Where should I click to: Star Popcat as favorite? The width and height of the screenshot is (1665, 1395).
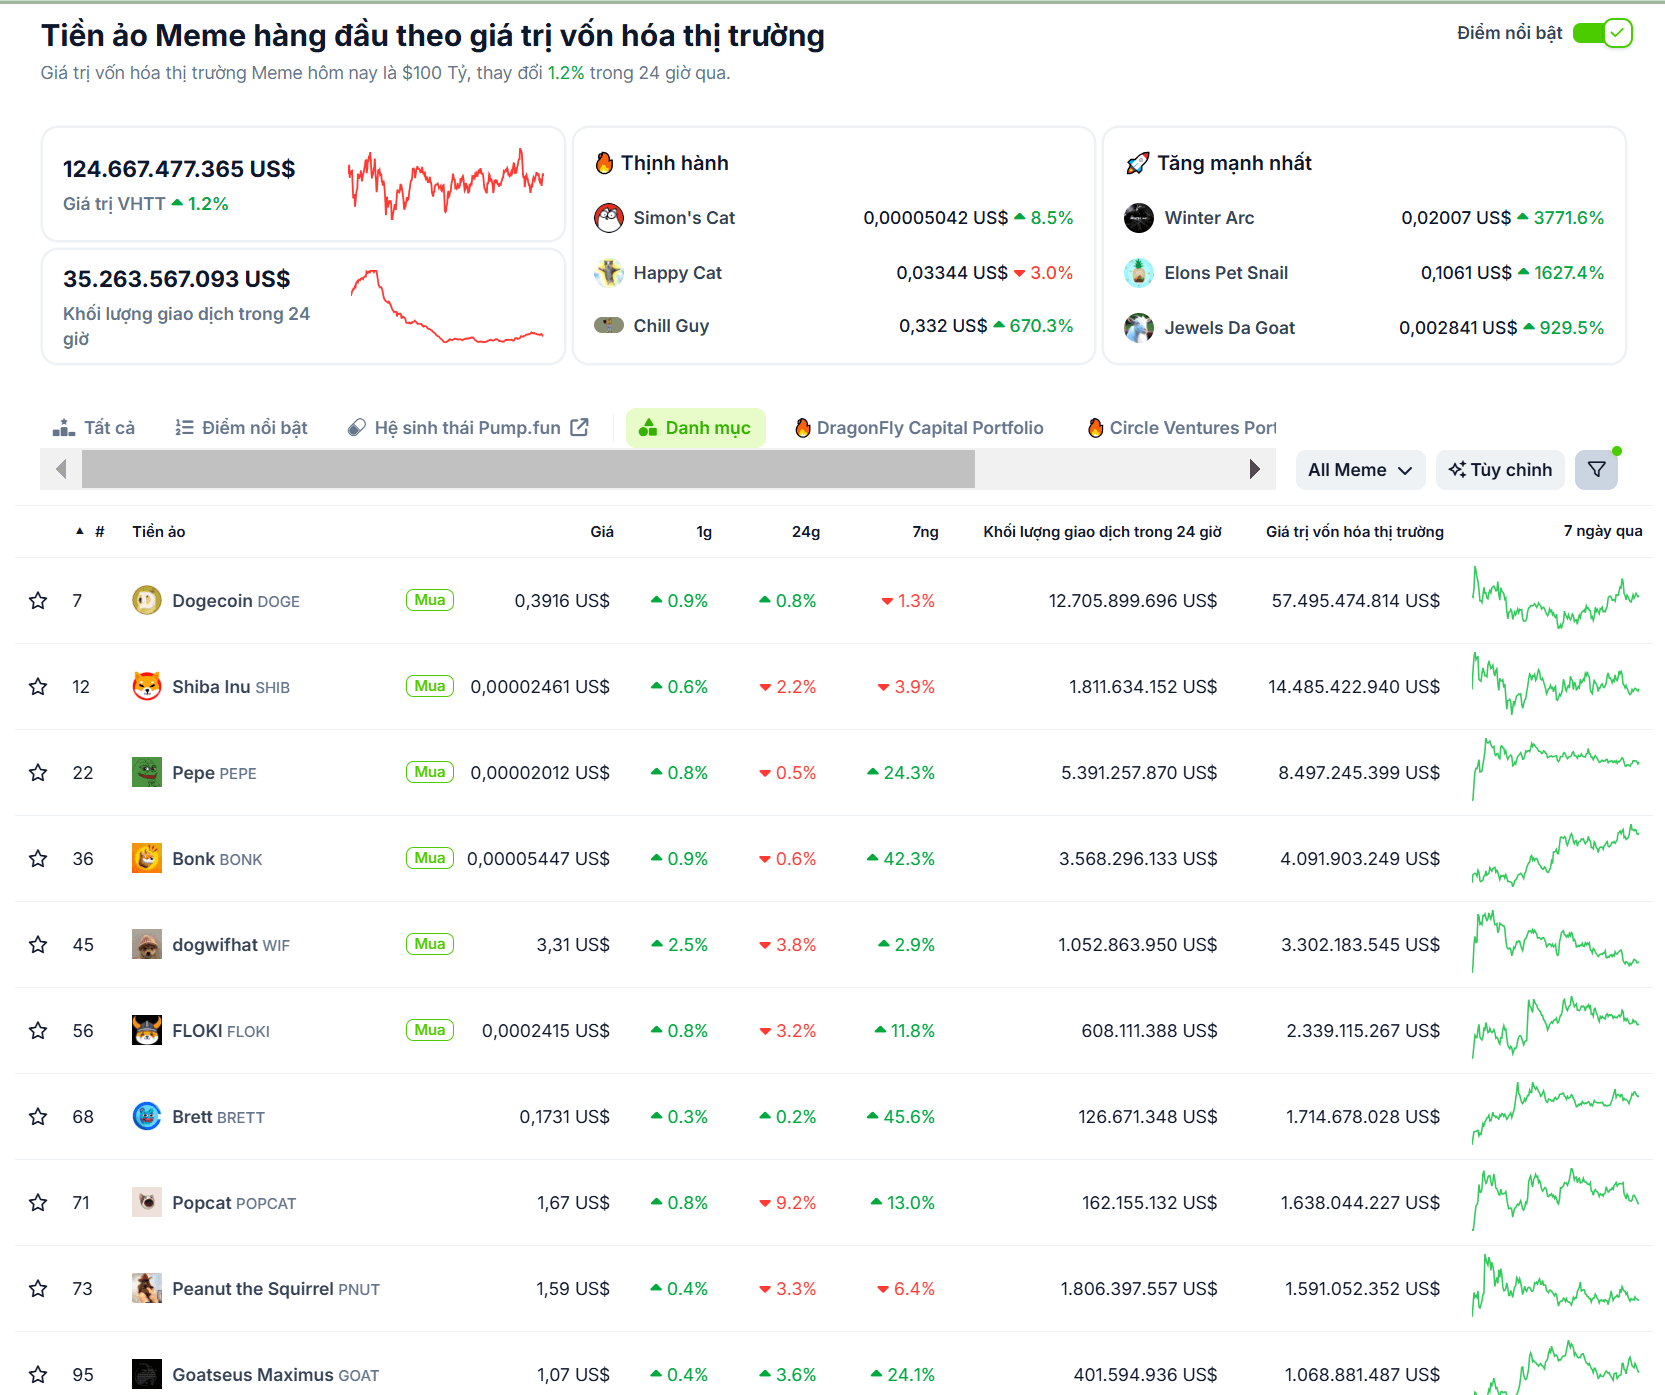coord(38,1202)
